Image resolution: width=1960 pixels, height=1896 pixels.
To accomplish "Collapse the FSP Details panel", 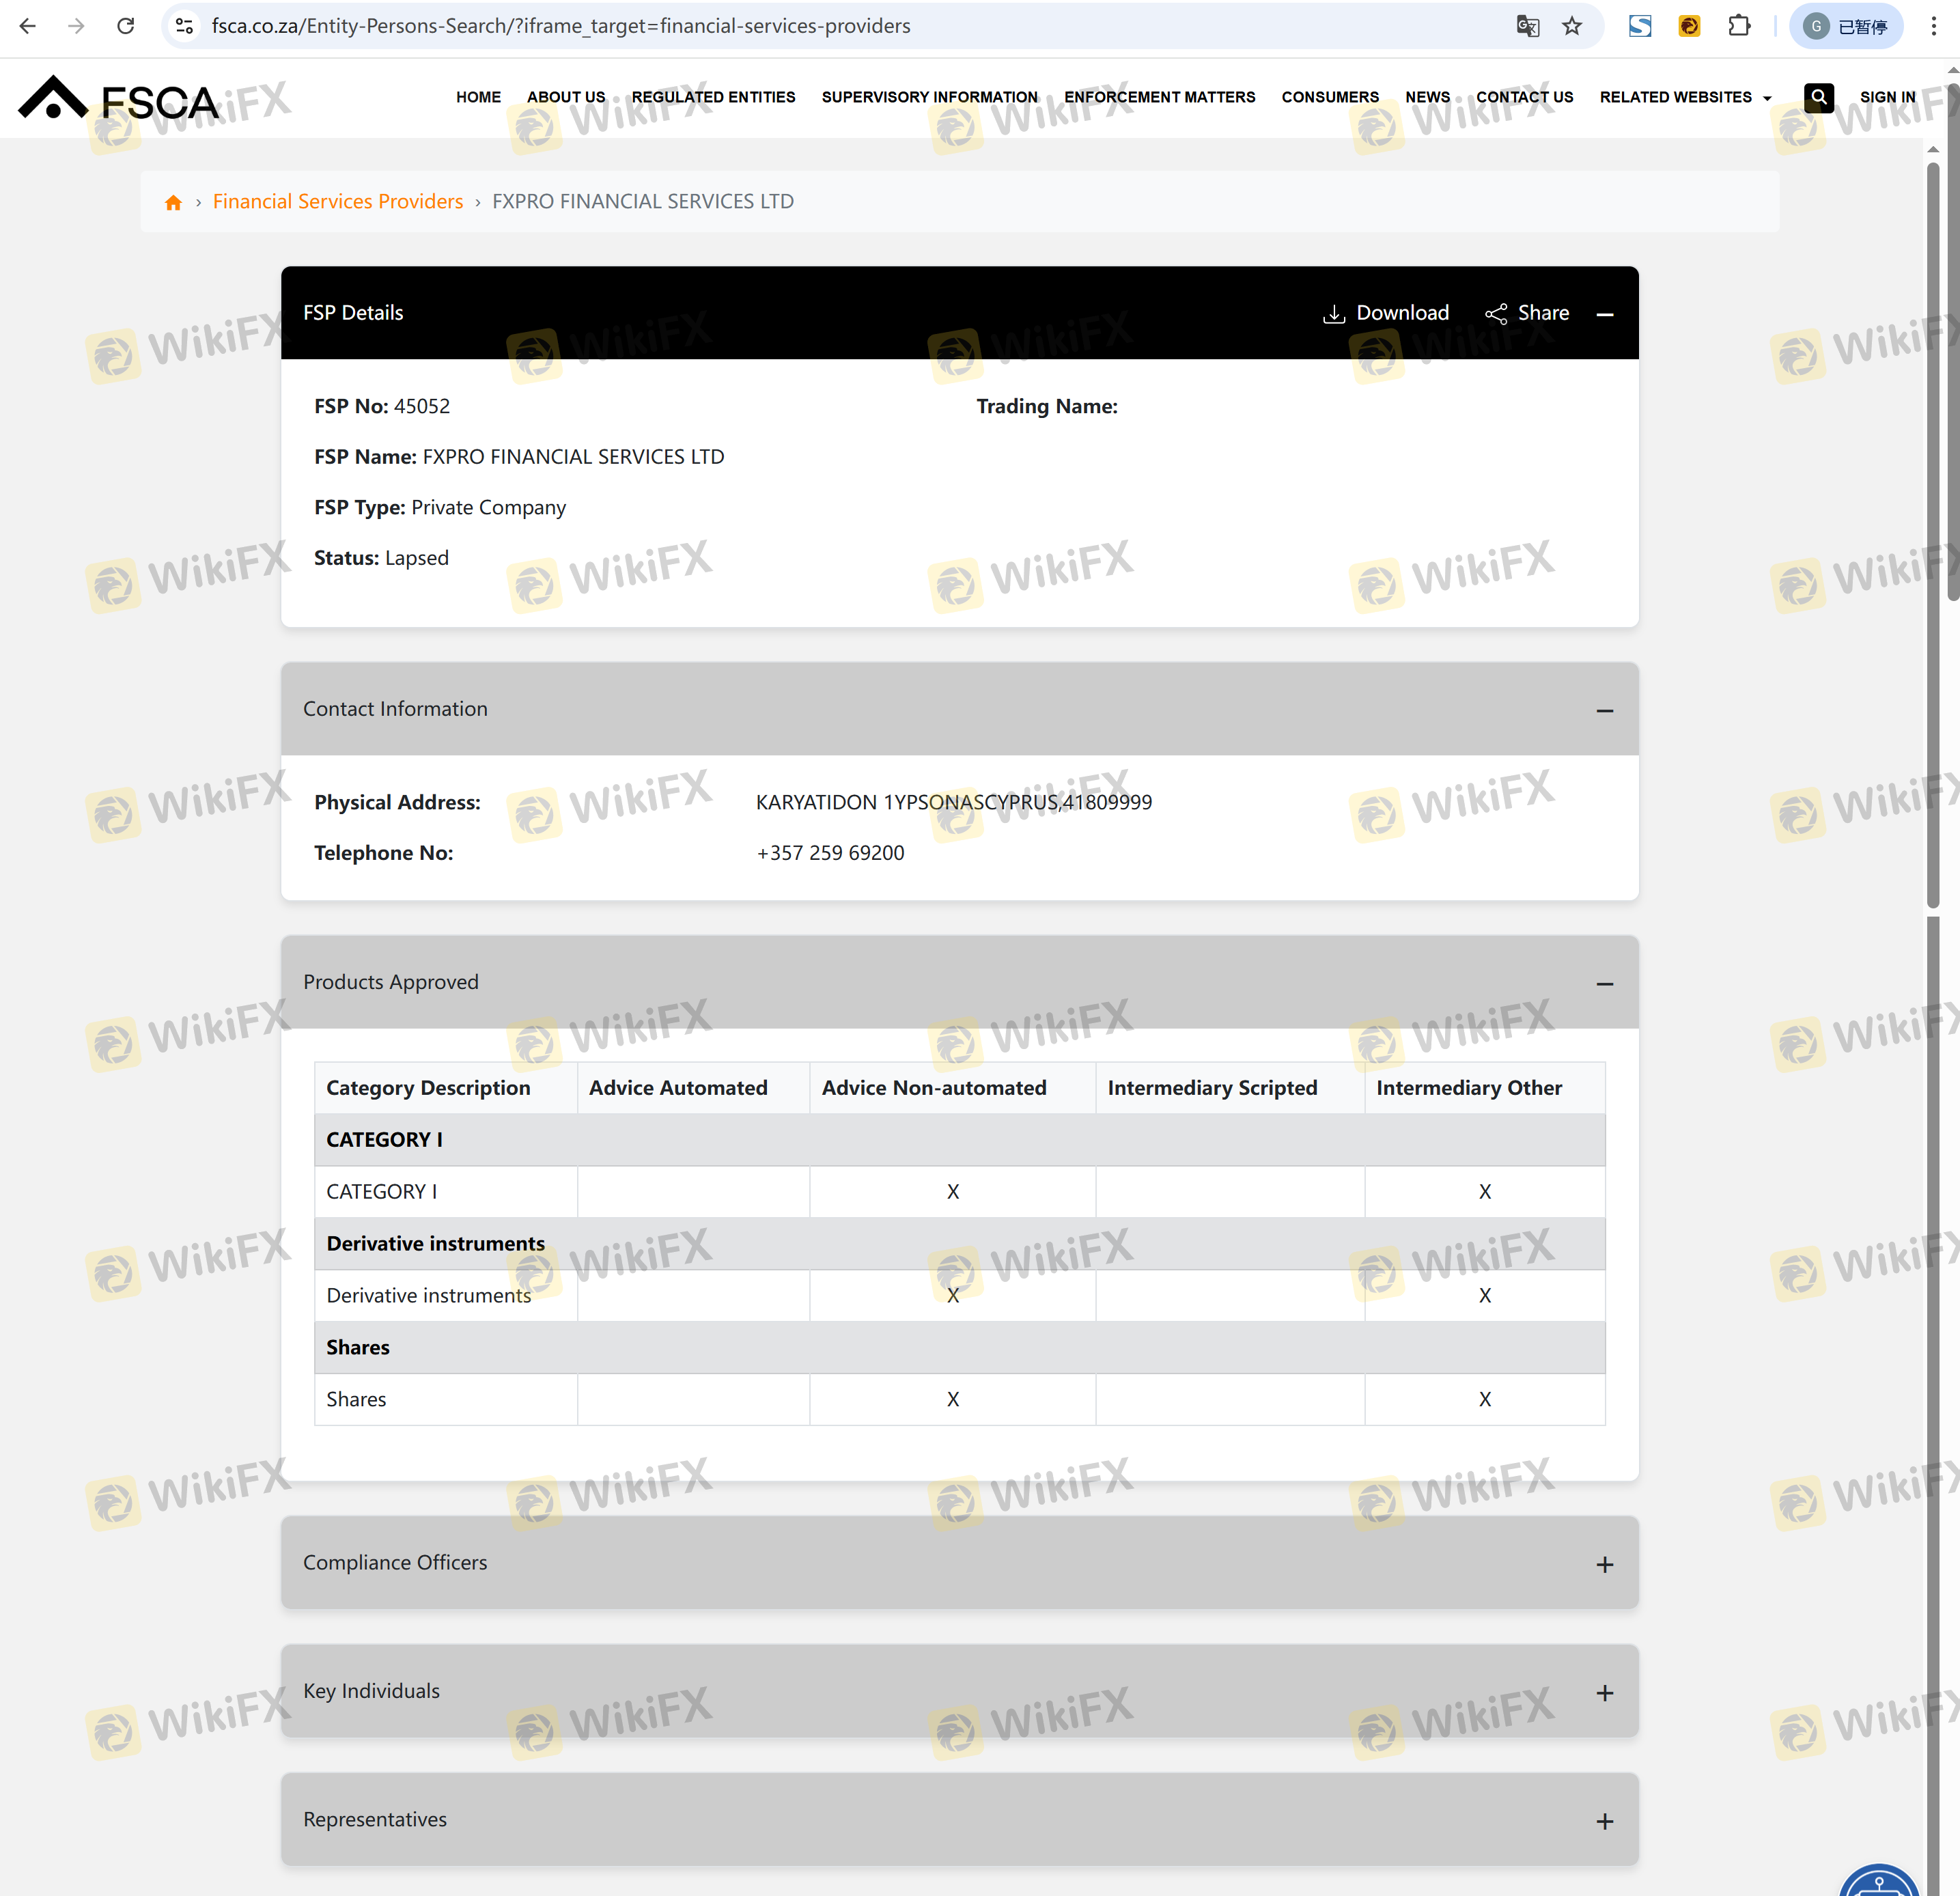I will [x=1605, y=314].
